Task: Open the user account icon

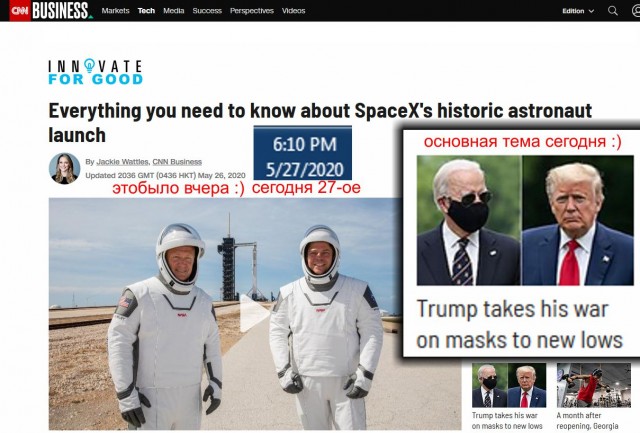Action: click(636, 11)
